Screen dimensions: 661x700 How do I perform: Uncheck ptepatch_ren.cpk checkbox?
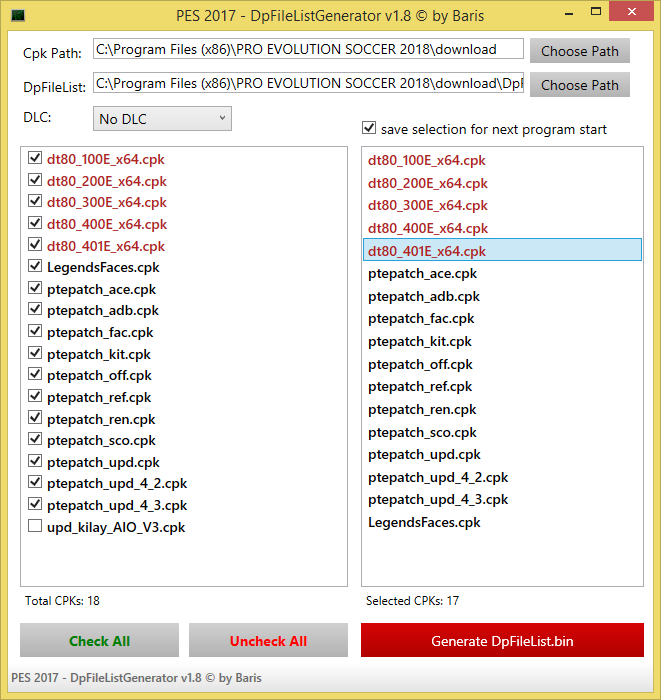coord(35,418)
